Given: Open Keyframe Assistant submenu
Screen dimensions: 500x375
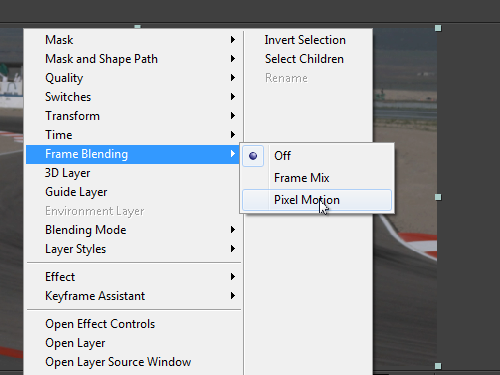Looking at the screenshot, I should [133, 296].
